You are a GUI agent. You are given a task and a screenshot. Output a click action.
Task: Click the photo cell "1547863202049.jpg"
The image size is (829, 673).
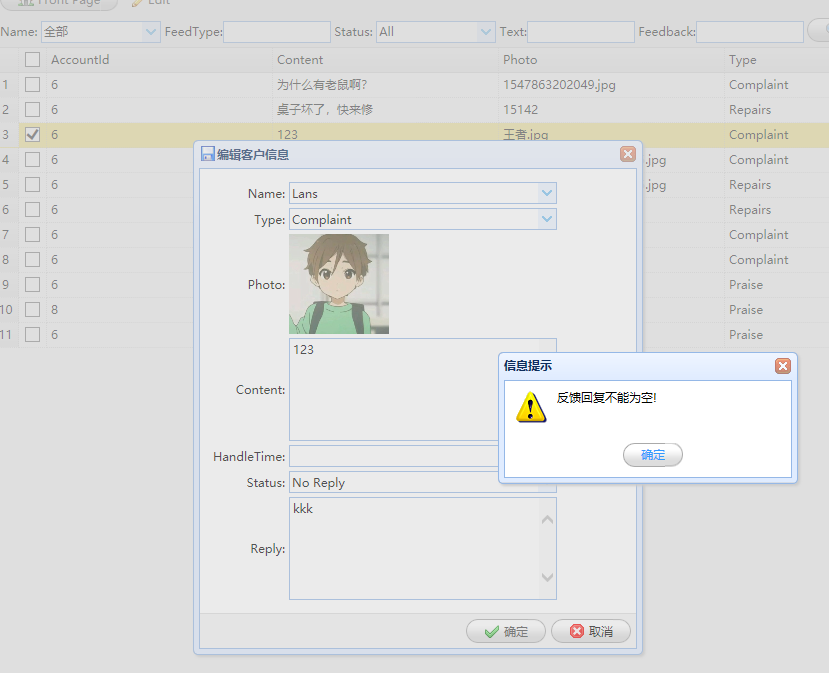[x=559, y=85]
